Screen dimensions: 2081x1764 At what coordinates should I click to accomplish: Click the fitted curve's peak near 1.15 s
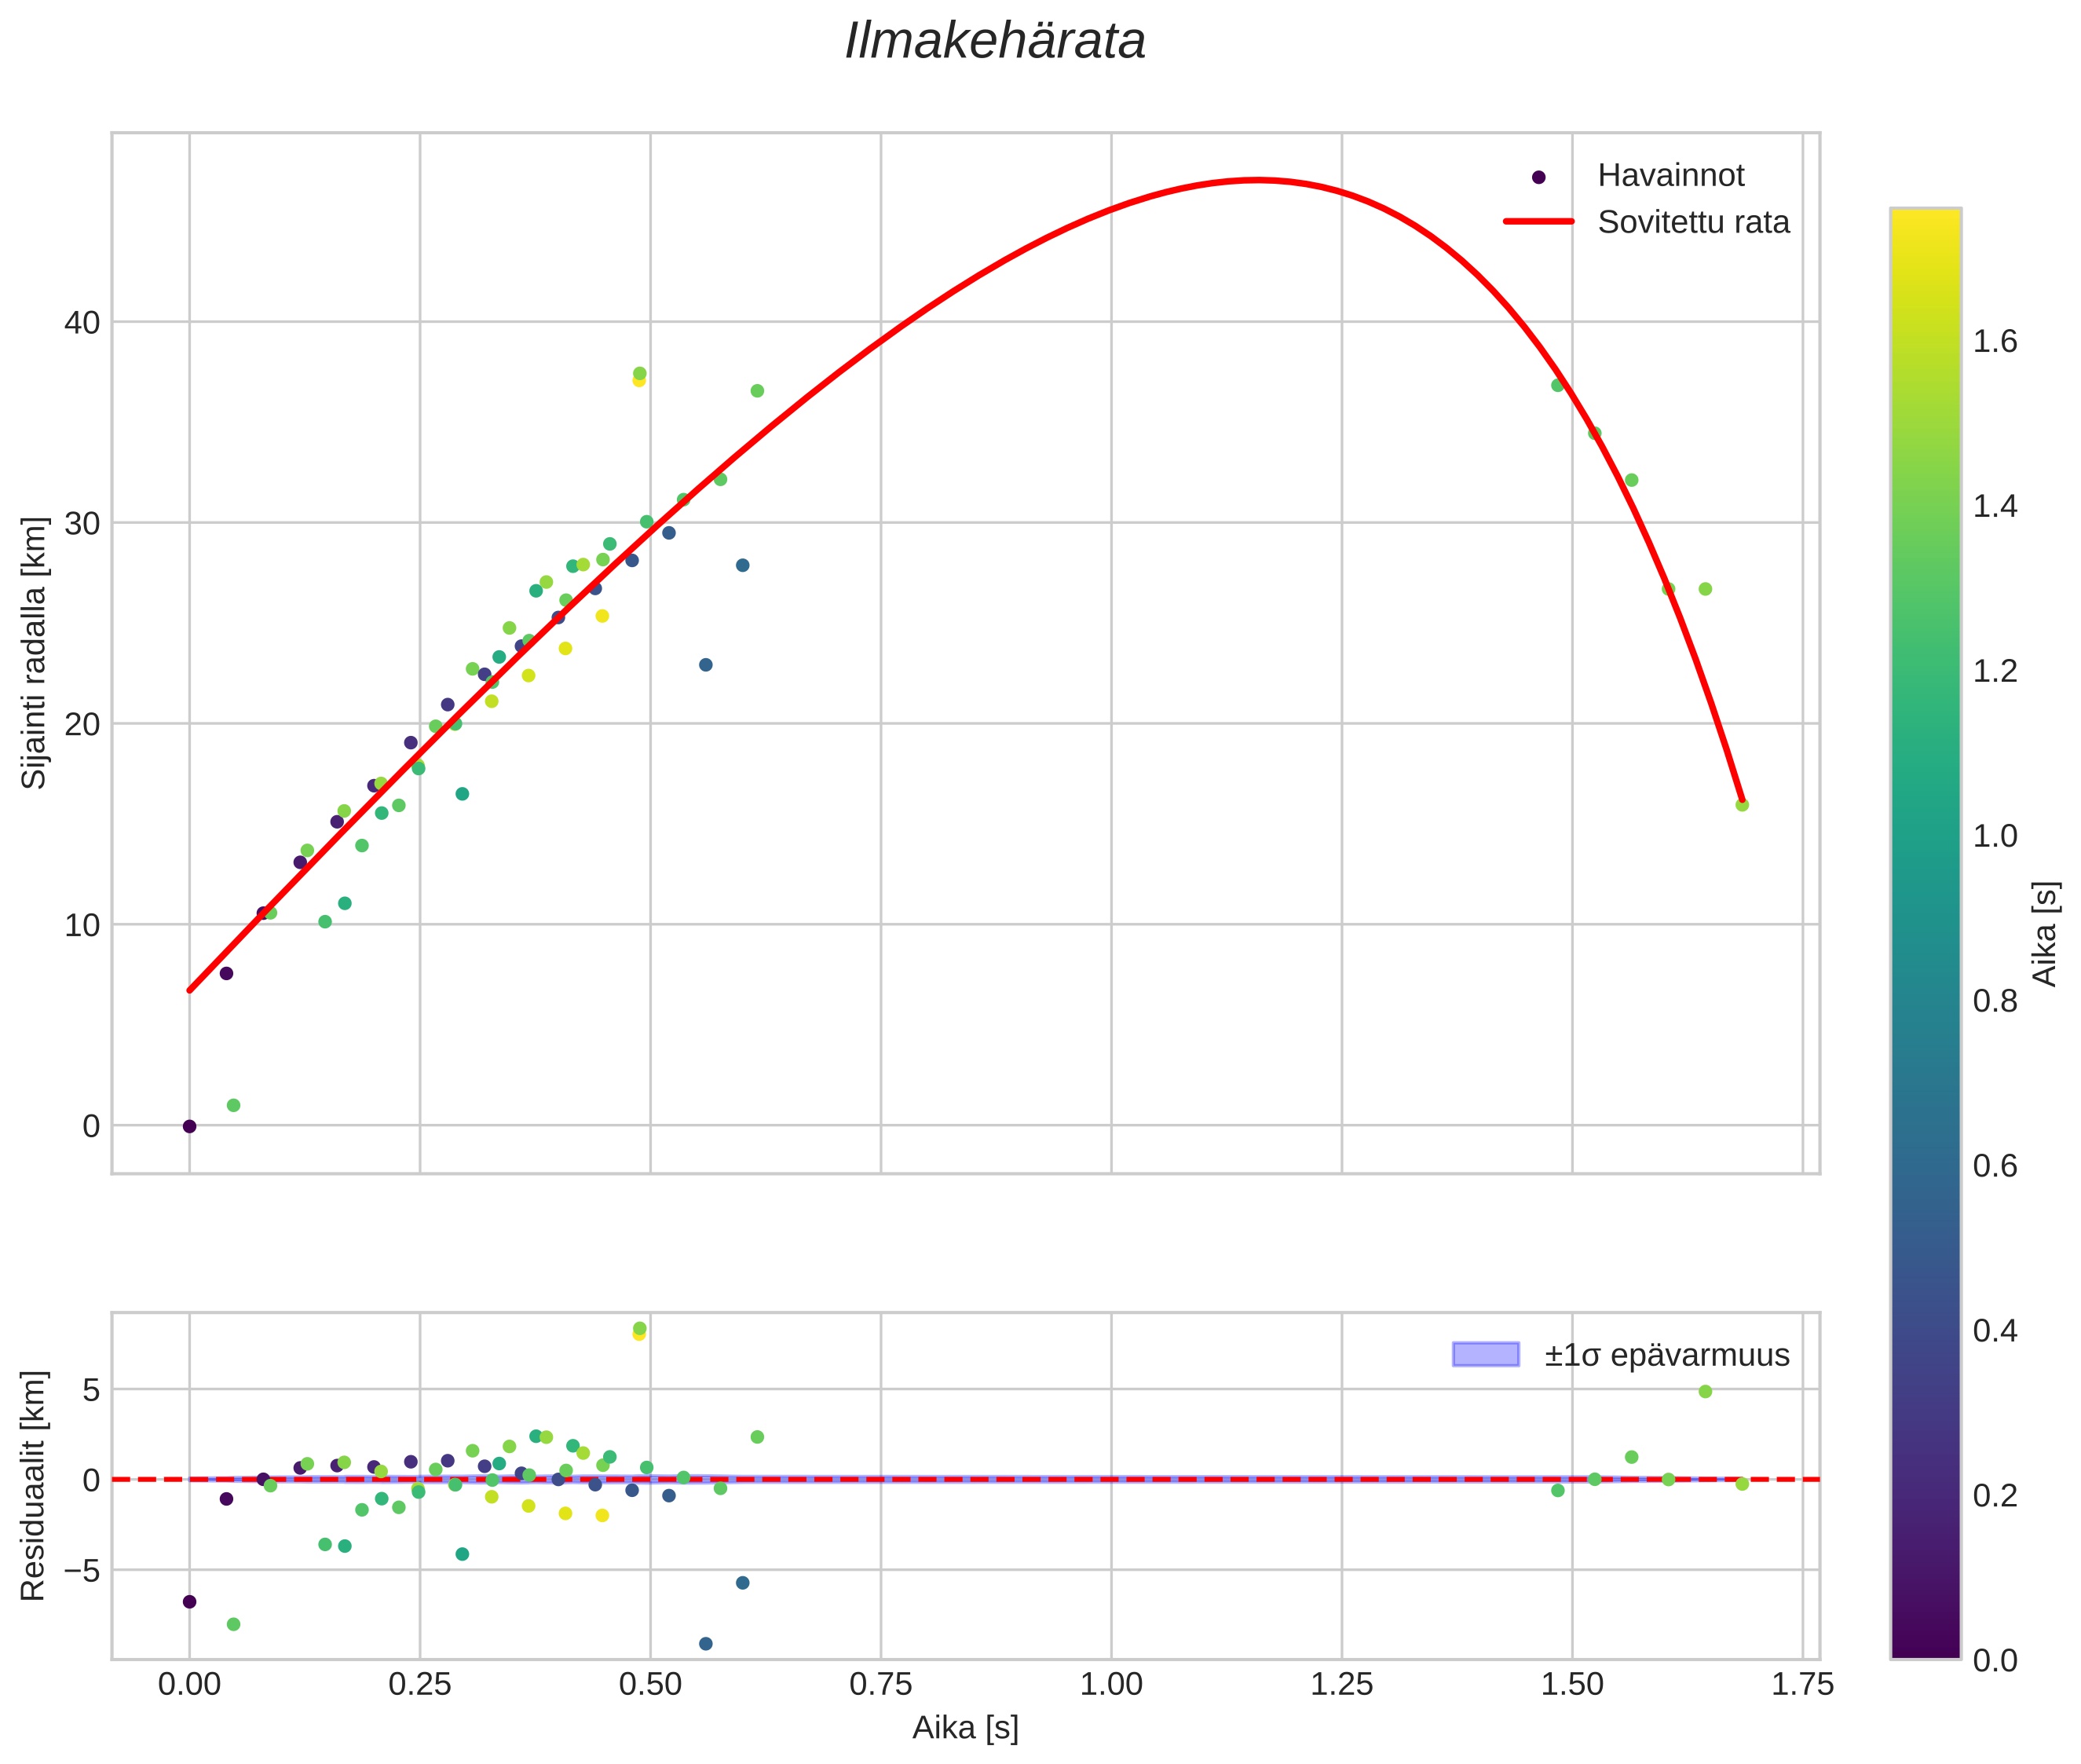pyautogui.click(x=1257, y=180)
